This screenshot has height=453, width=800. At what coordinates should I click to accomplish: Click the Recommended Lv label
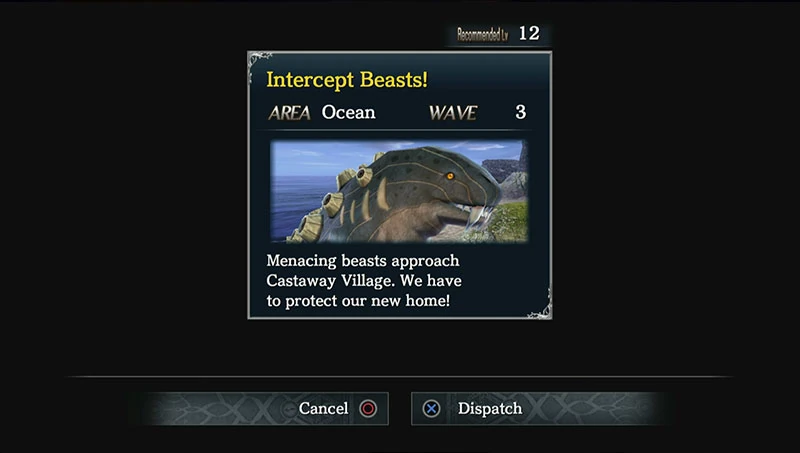click(x=482, y=35)
